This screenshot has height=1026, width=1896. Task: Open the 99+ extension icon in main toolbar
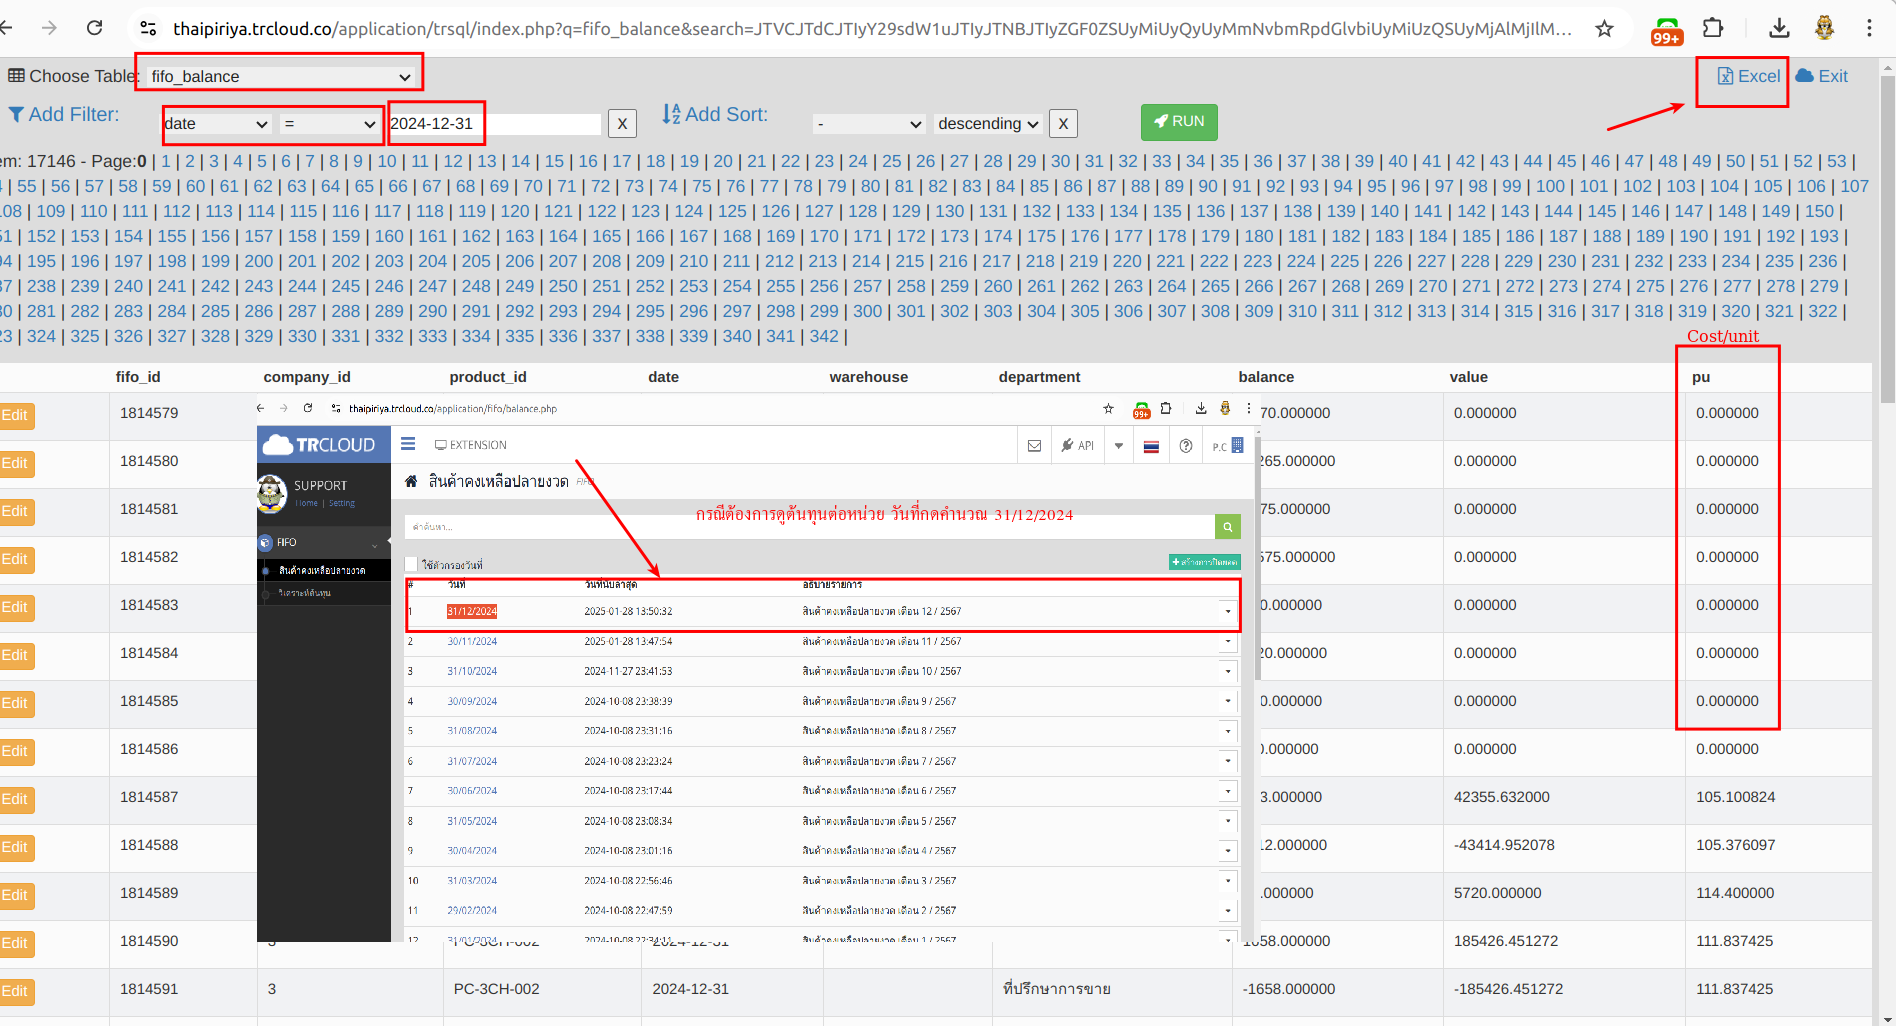1667,30
